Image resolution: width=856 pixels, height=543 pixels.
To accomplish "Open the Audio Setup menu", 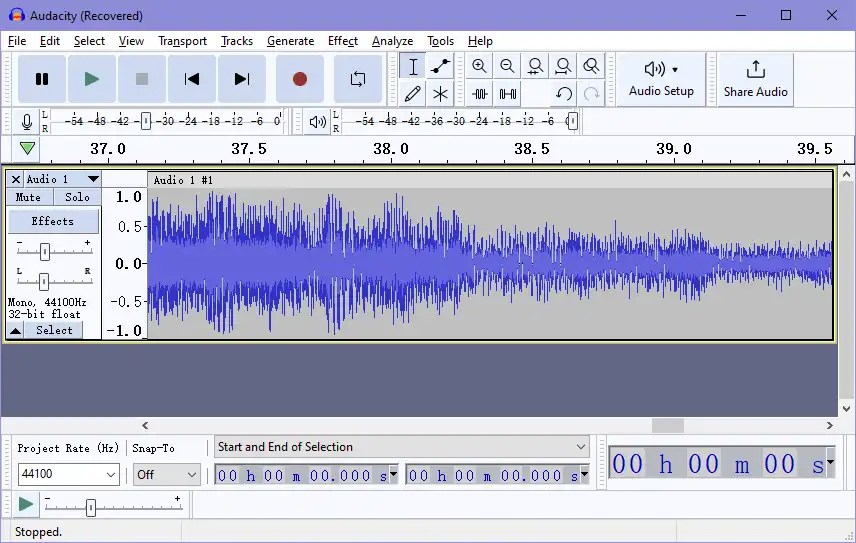I will [661, 80].
